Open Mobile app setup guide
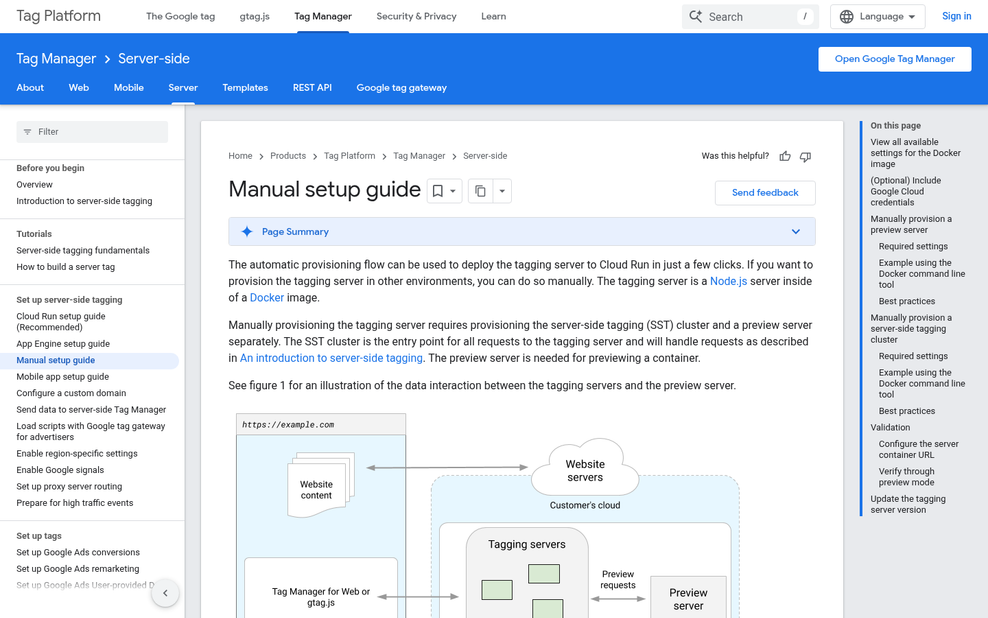 [x=62, y=377]
